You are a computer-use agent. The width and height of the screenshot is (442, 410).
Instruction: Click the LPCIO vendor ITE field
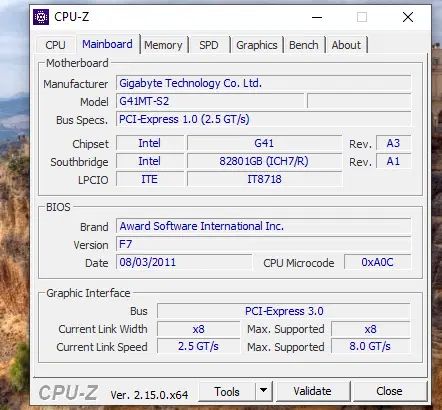150,179
